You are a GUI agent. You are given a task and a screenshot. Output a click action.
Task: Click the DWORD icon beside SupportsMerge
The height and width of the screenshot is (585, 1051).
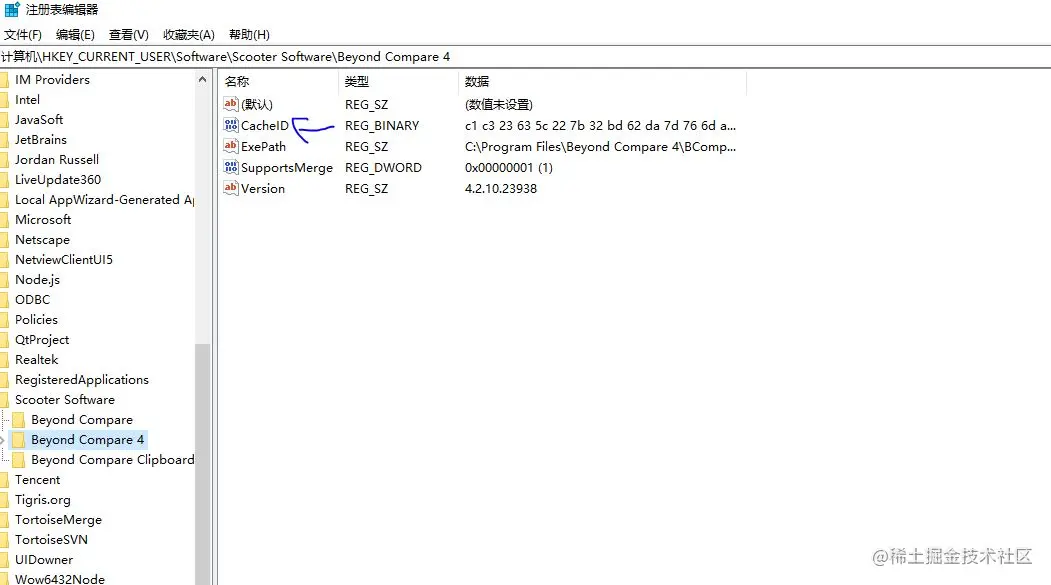tap(231, 167)
